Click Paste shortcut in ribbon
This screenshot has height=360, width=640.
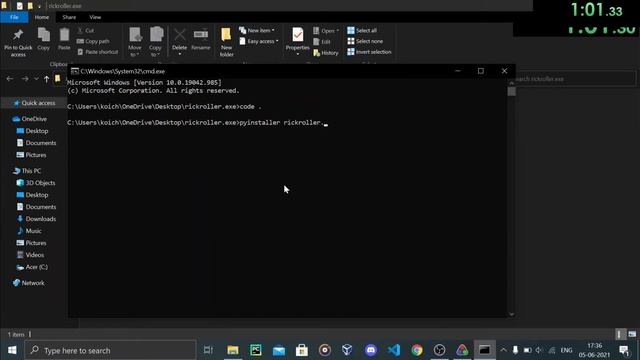point(98,52)
